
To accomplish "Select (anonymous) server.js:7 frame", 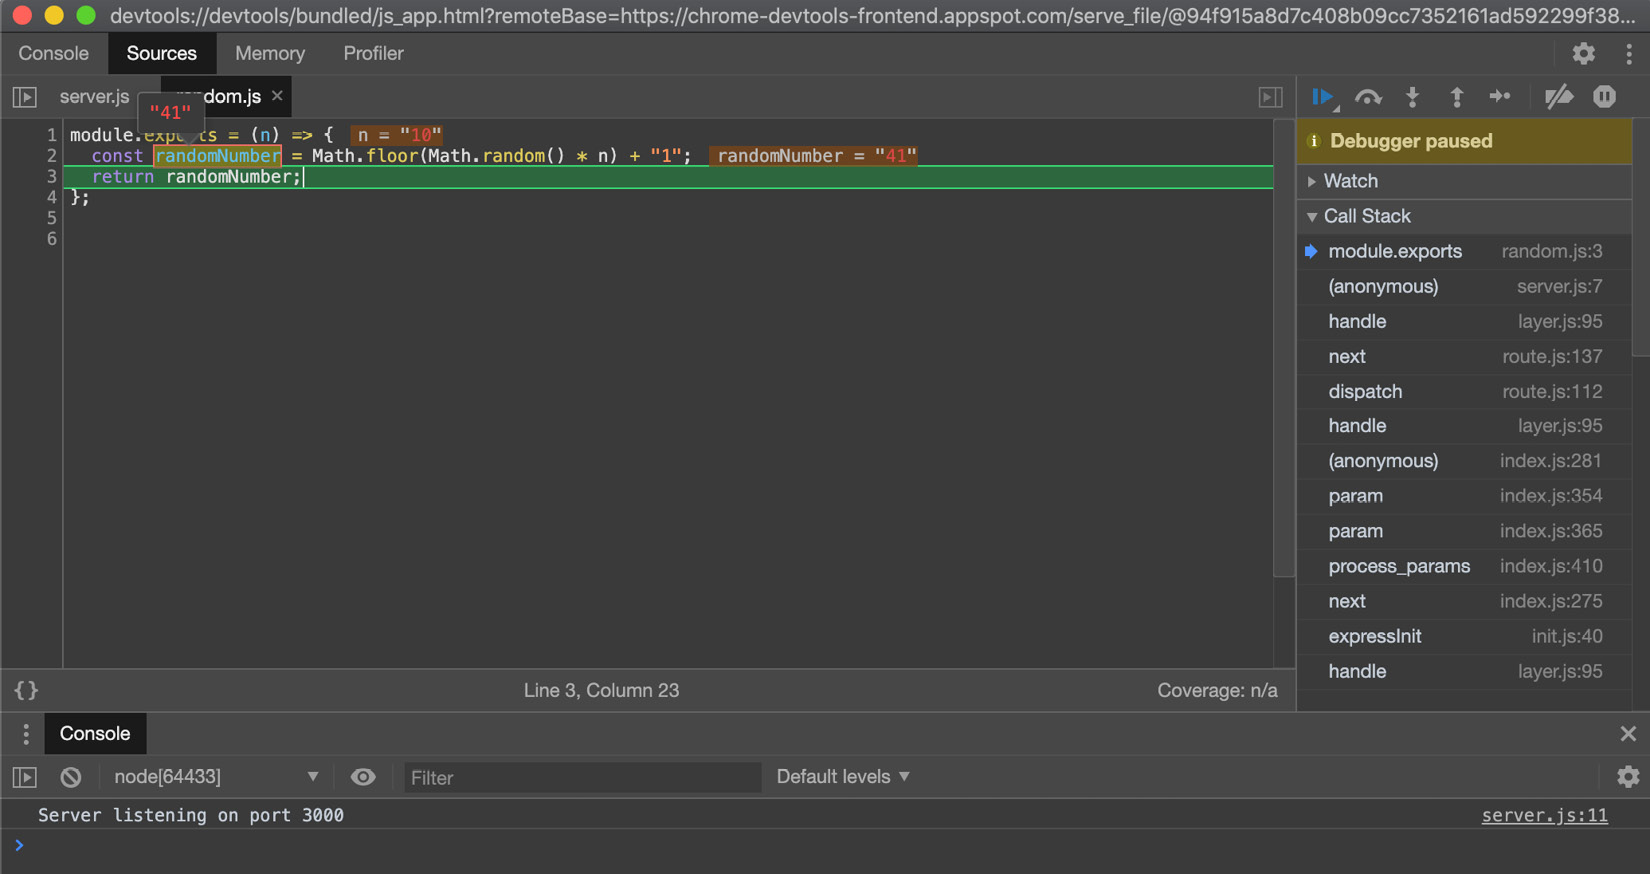I will (1464, 287).
